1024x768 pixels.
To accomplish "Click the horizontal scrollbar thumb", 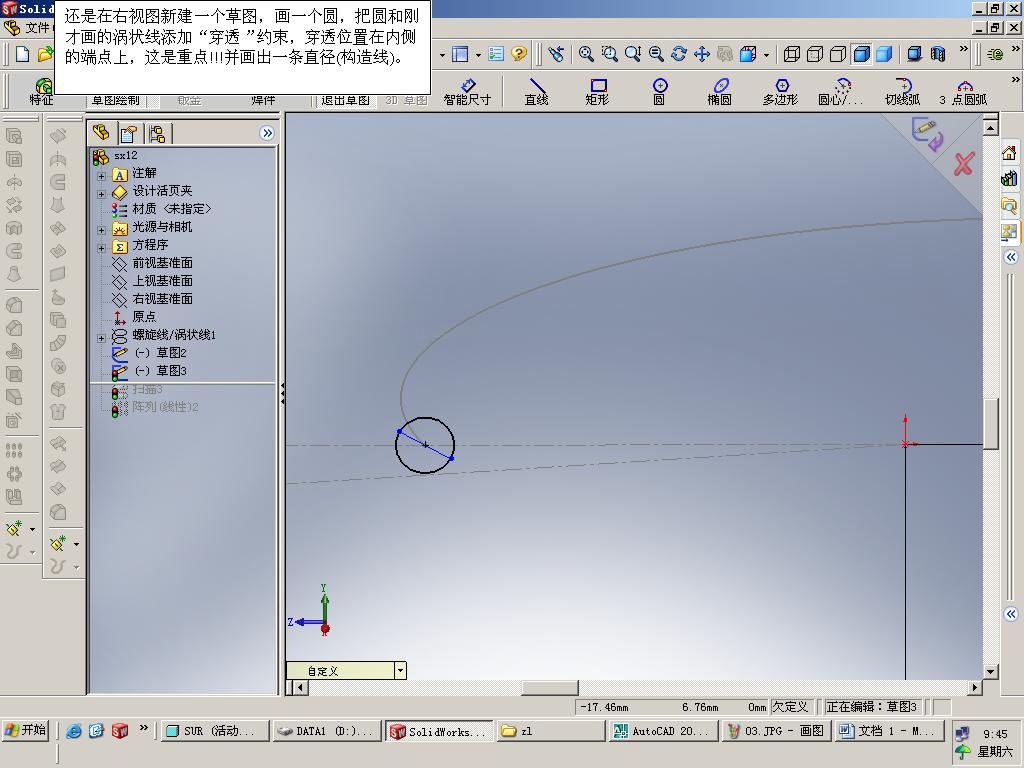I will (549, 687).
